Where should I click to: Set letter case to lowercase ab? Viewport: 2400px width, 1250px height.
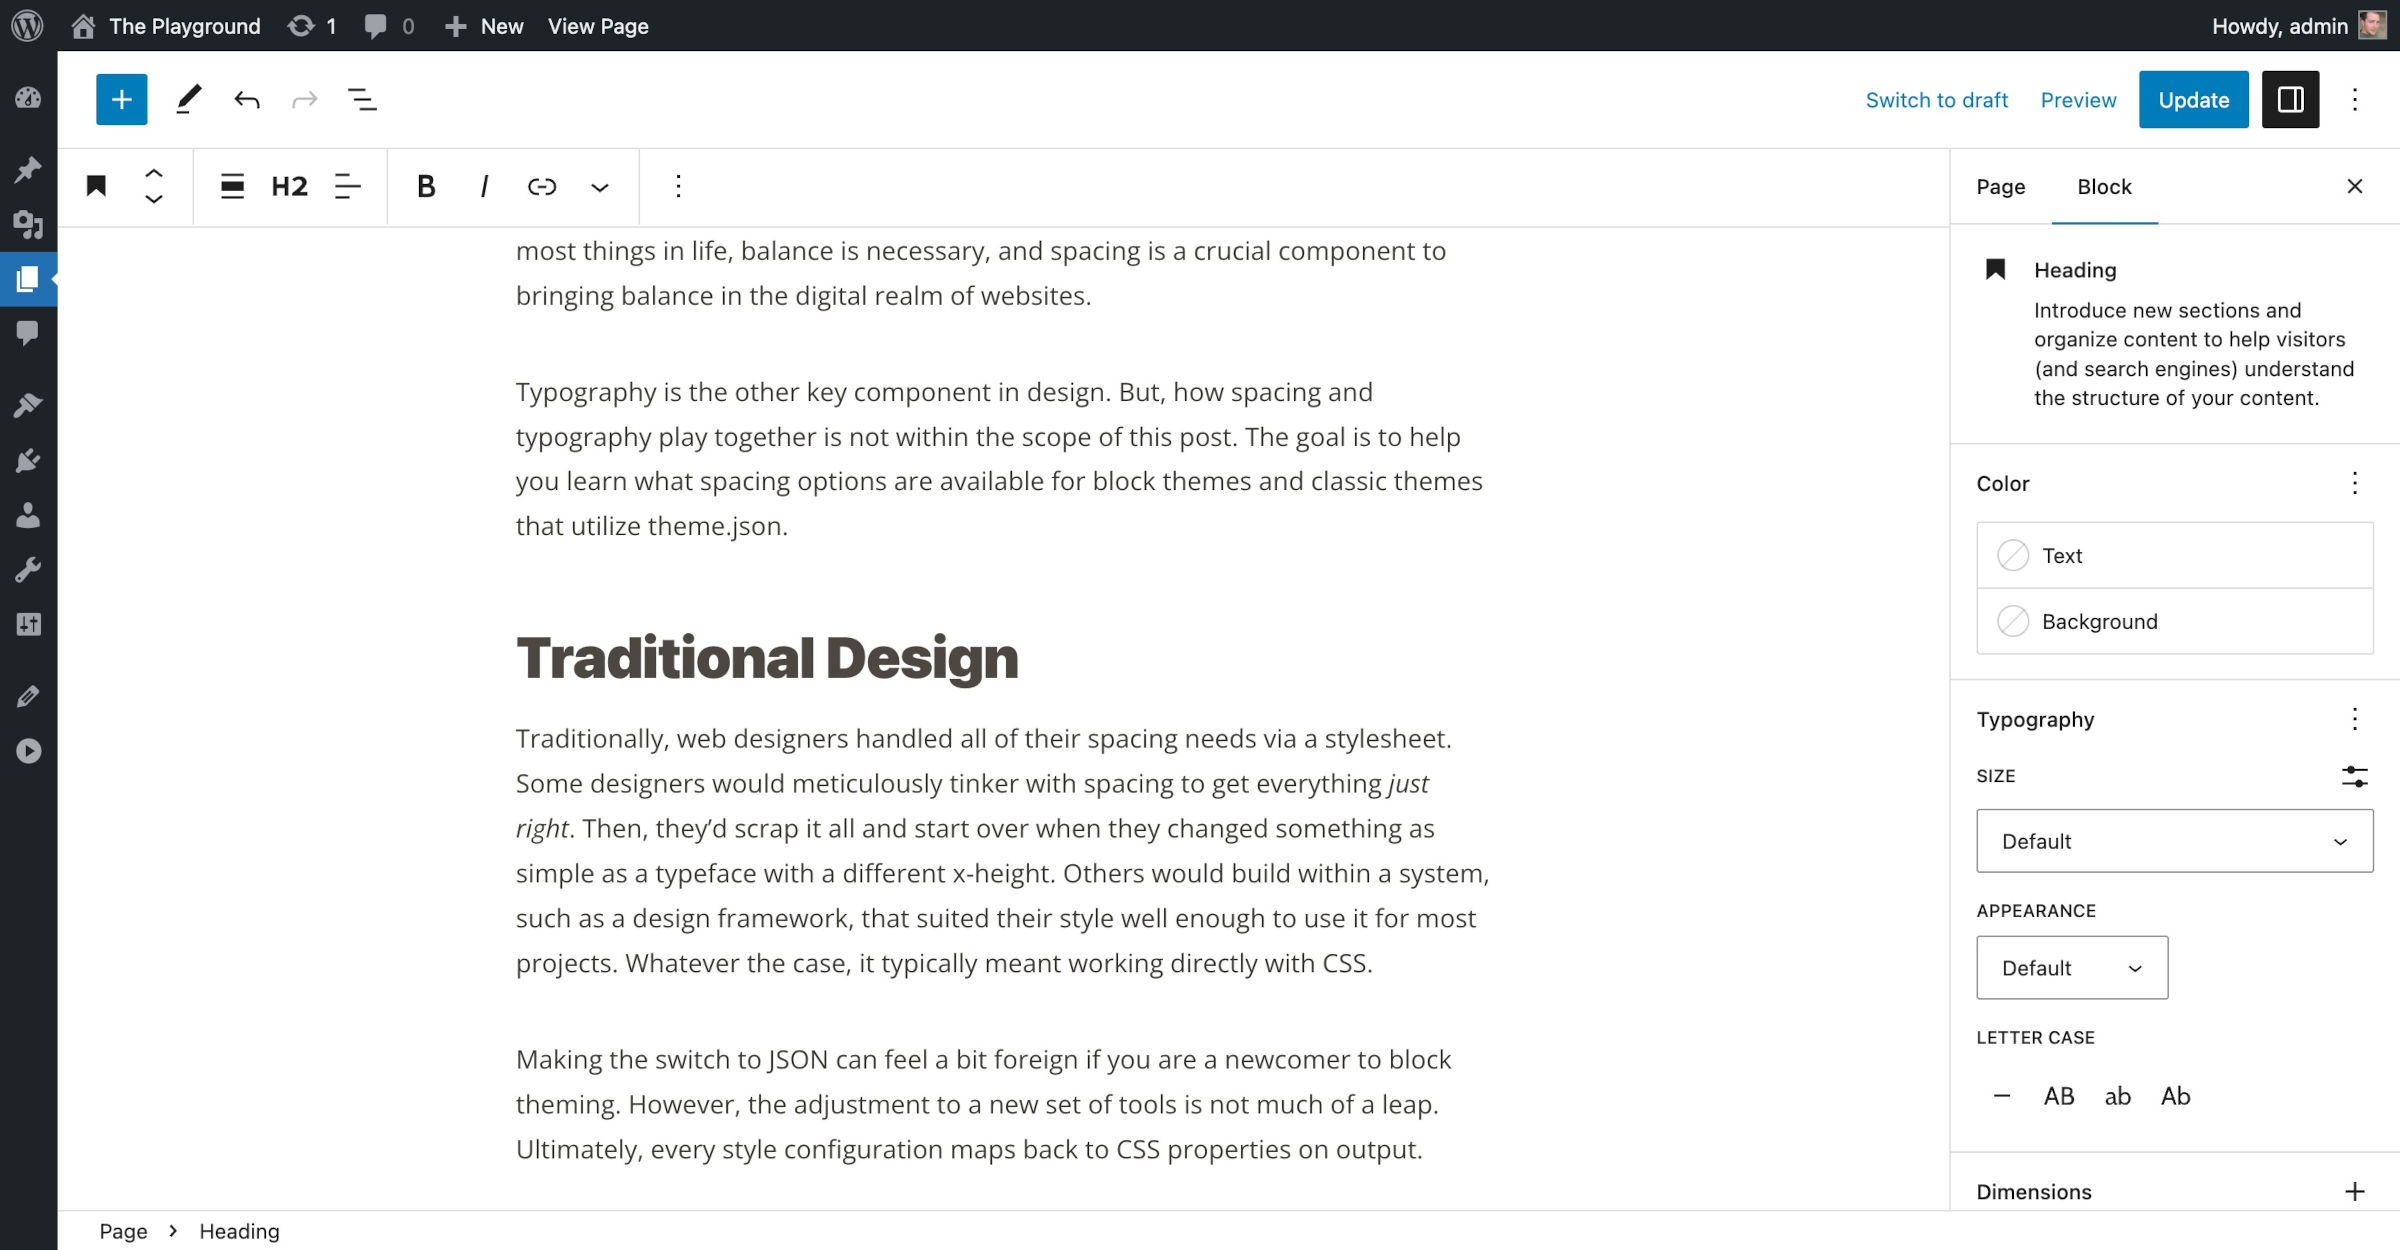coord(2117,1096)
